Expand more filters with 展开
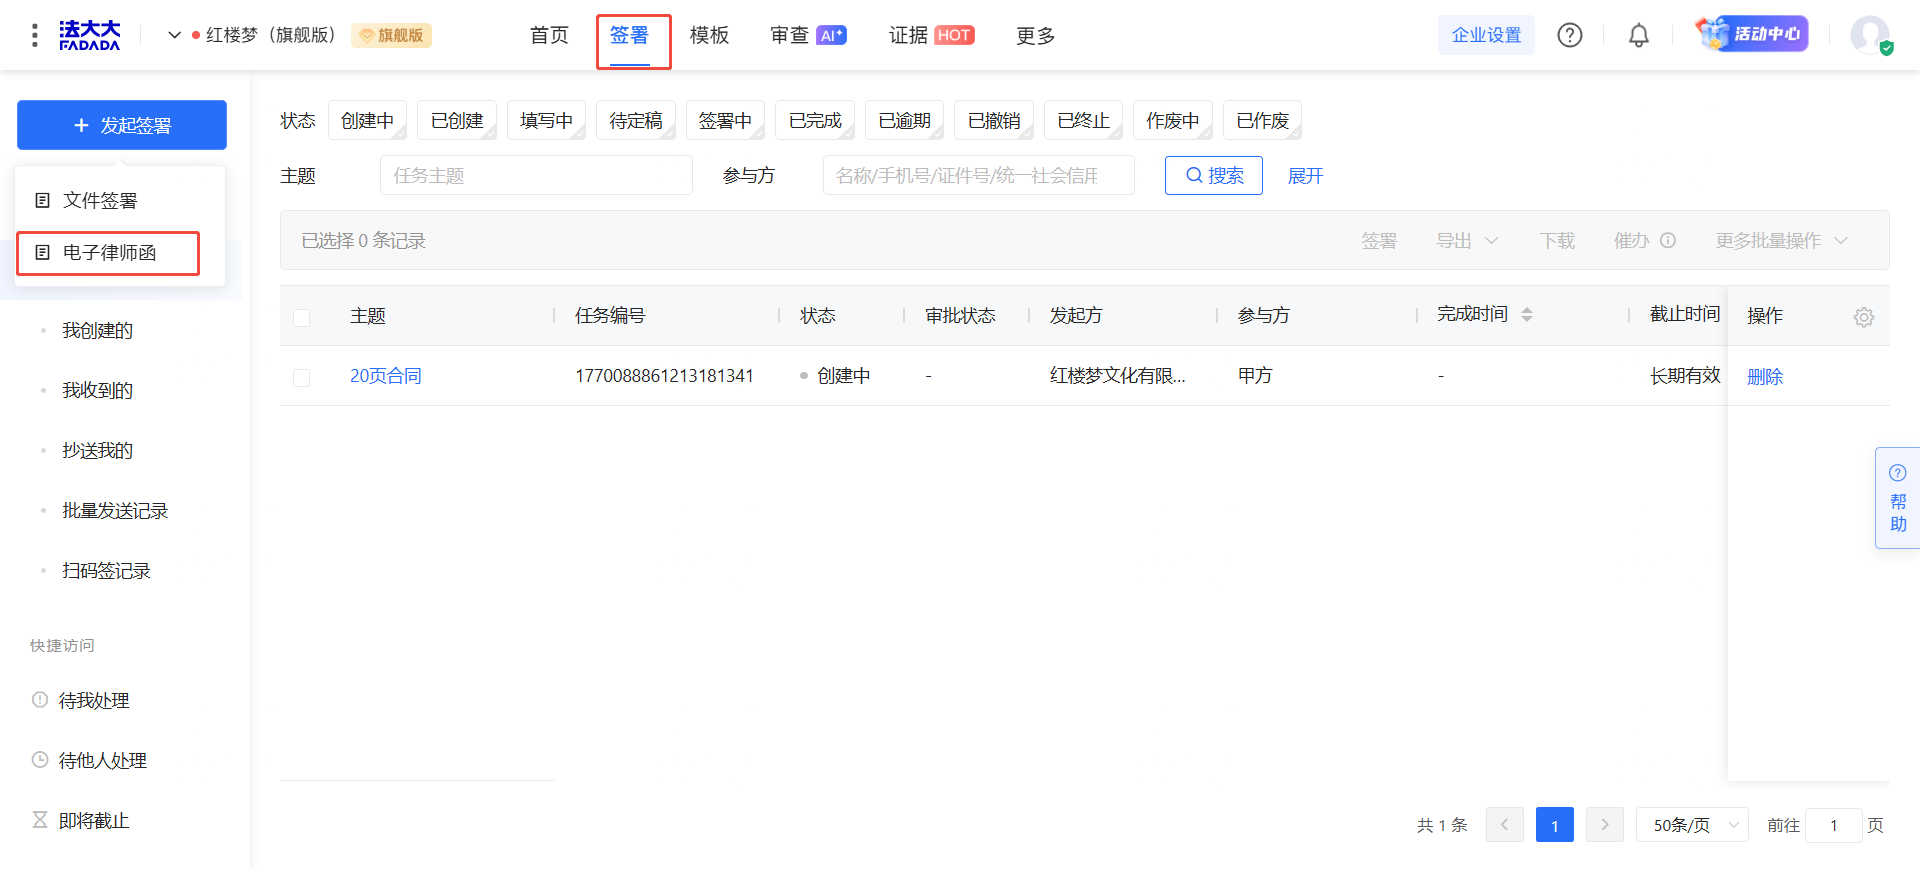Image resolution: width=1920 pixels, height=869 pixels. pyautogui.click(x=1305, y=176)
